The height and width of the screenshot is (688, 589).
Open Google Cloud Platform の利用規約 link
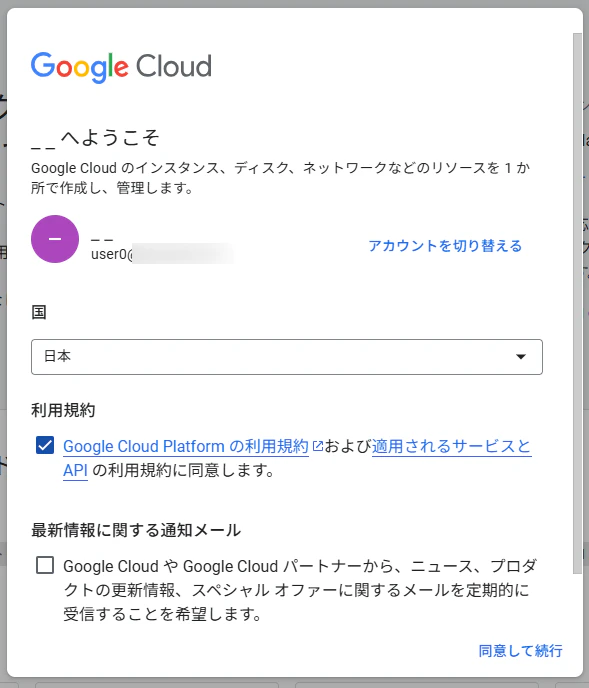186,446
